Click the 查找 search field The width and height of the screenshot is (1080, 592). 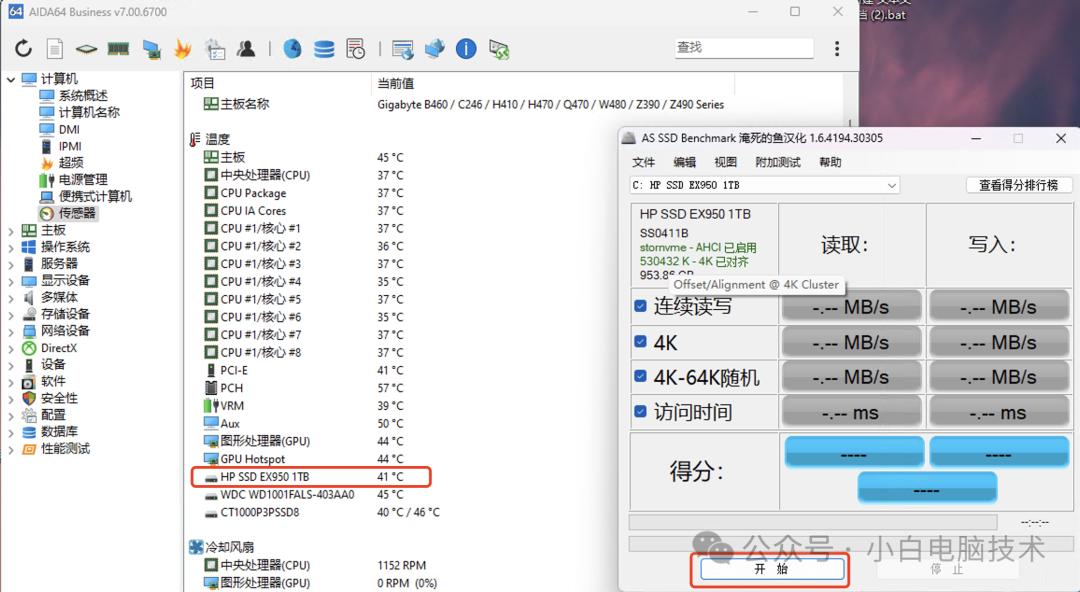(x=744, y=48)
